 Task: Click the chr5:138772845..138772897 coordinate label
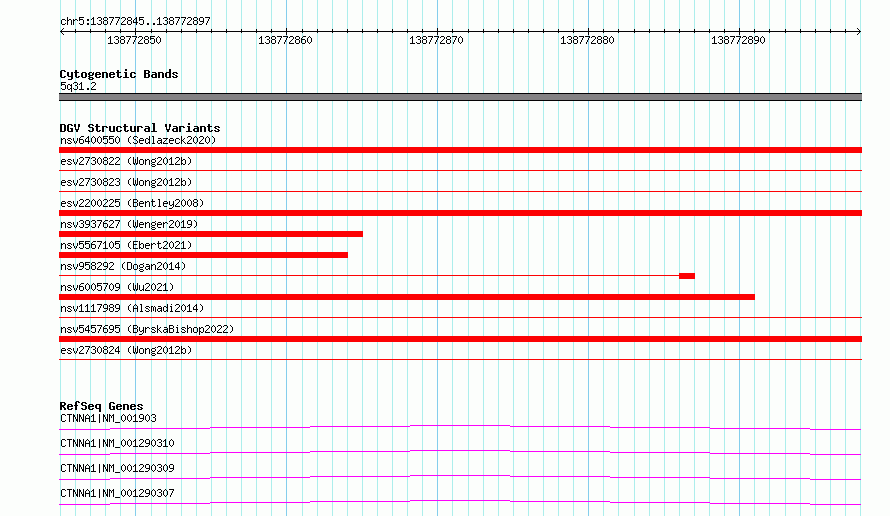pyautogui.click(x=135, y=21)
